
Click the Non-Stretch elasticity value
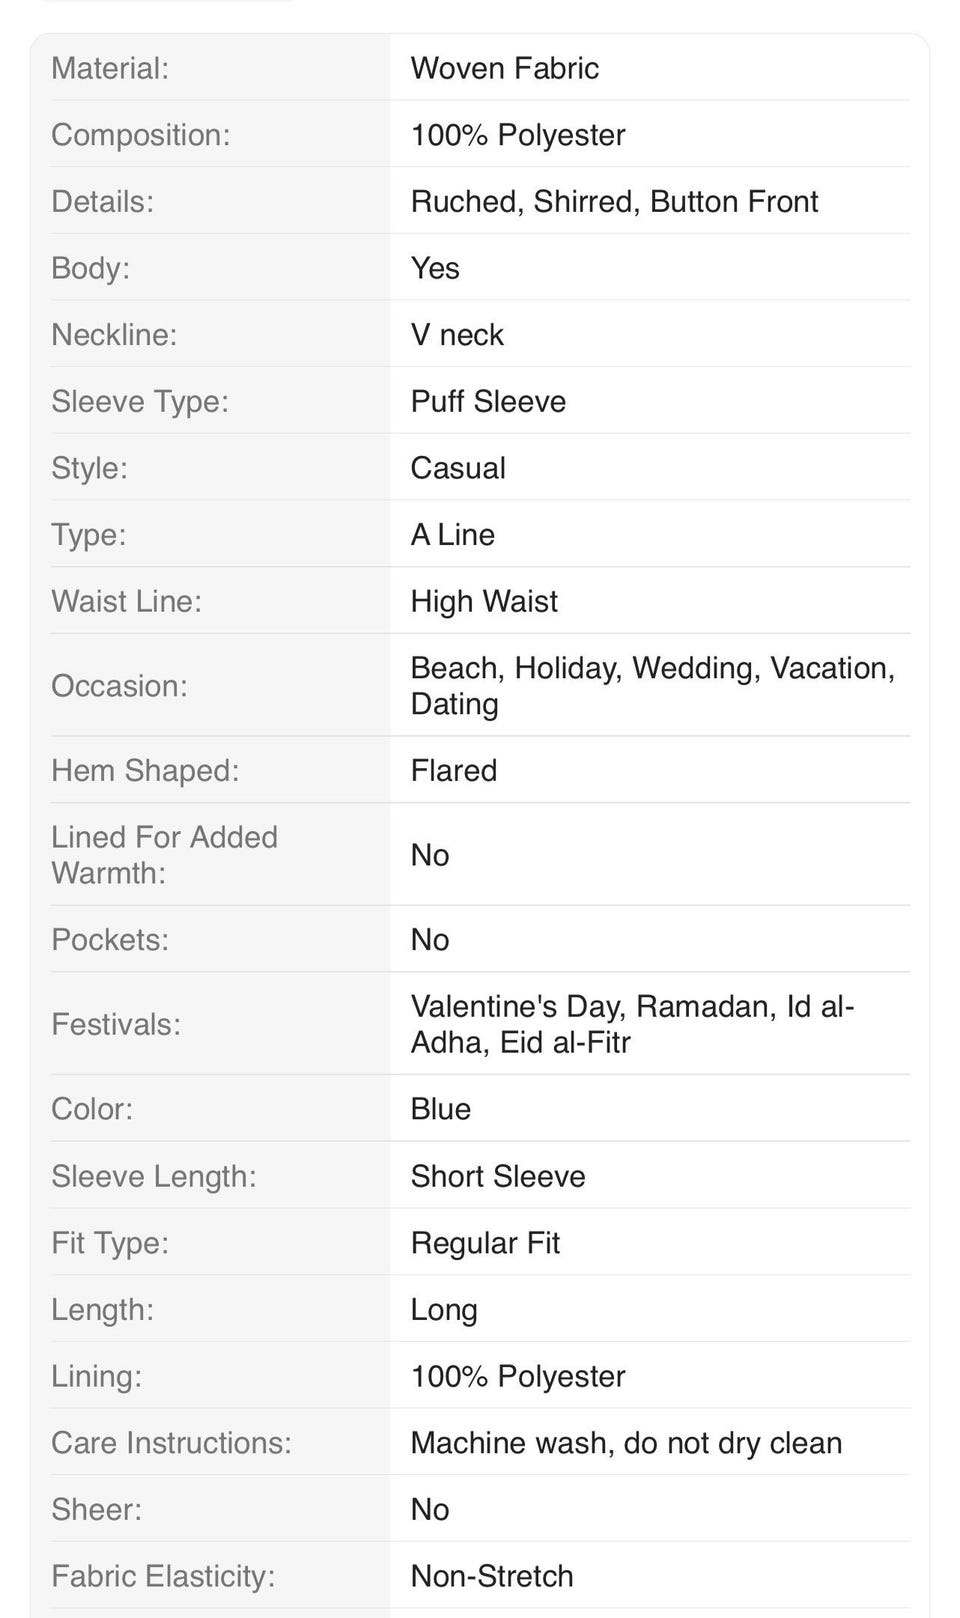[491, 1576]
